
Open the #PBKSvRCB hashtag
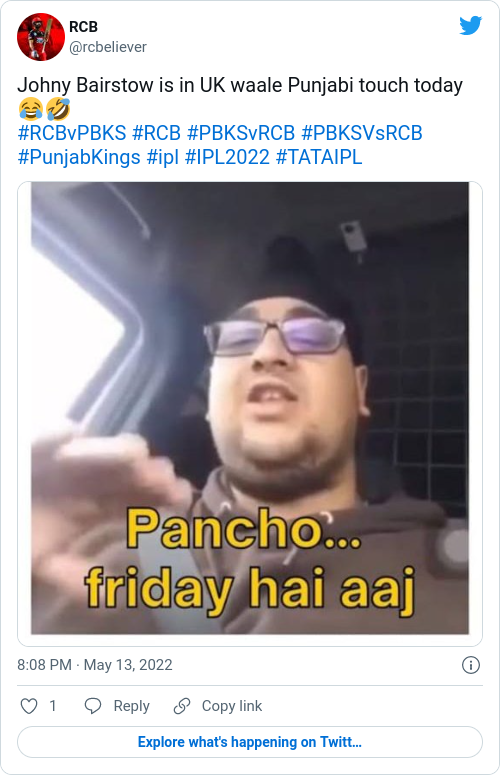(x=241, y=133)
